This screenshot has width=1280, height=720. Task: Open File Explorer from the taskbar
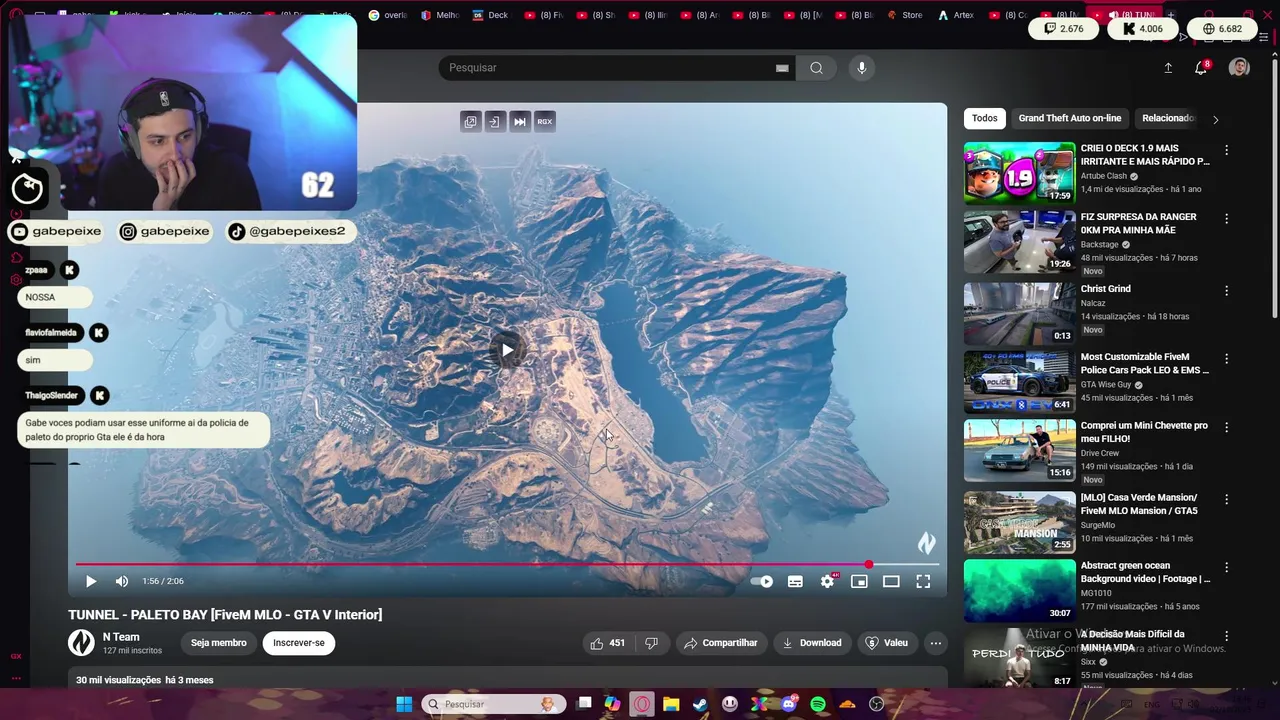click(x=671, y=704)
